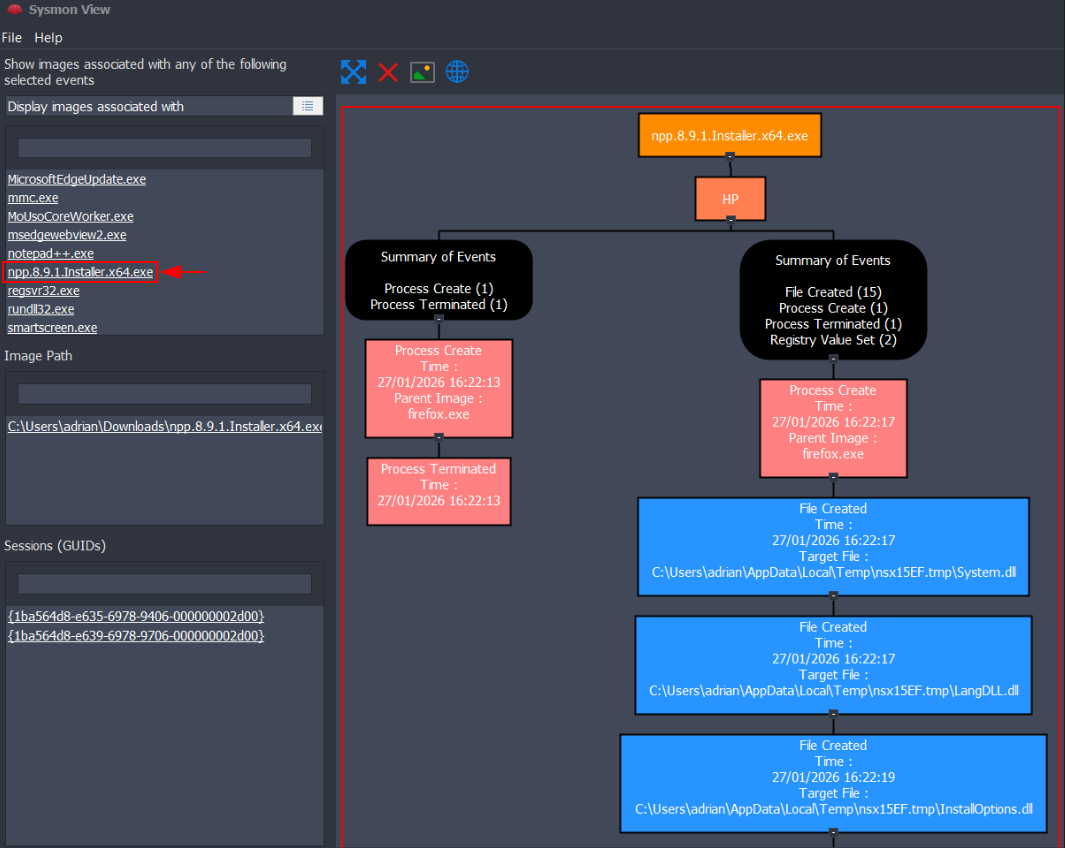Select the session GUID starting 1ba564d8-e635
Screen dimensions: 1065x848
click(136, 616)
